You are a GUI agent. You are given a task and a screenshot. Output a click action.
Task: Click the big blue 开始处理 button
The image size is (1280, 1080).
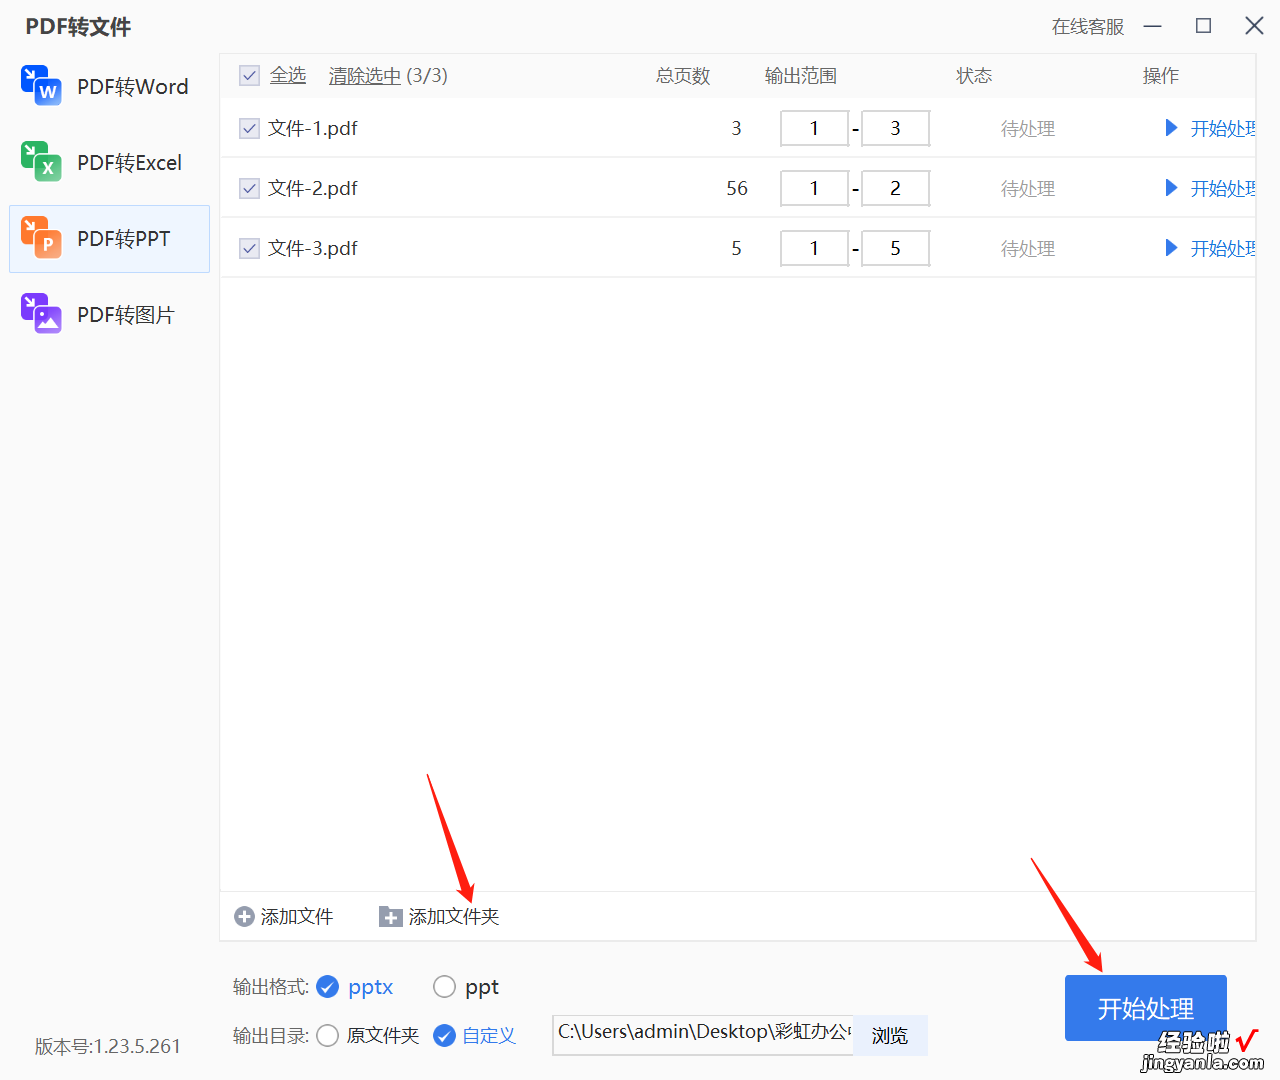point(1146,1008)
